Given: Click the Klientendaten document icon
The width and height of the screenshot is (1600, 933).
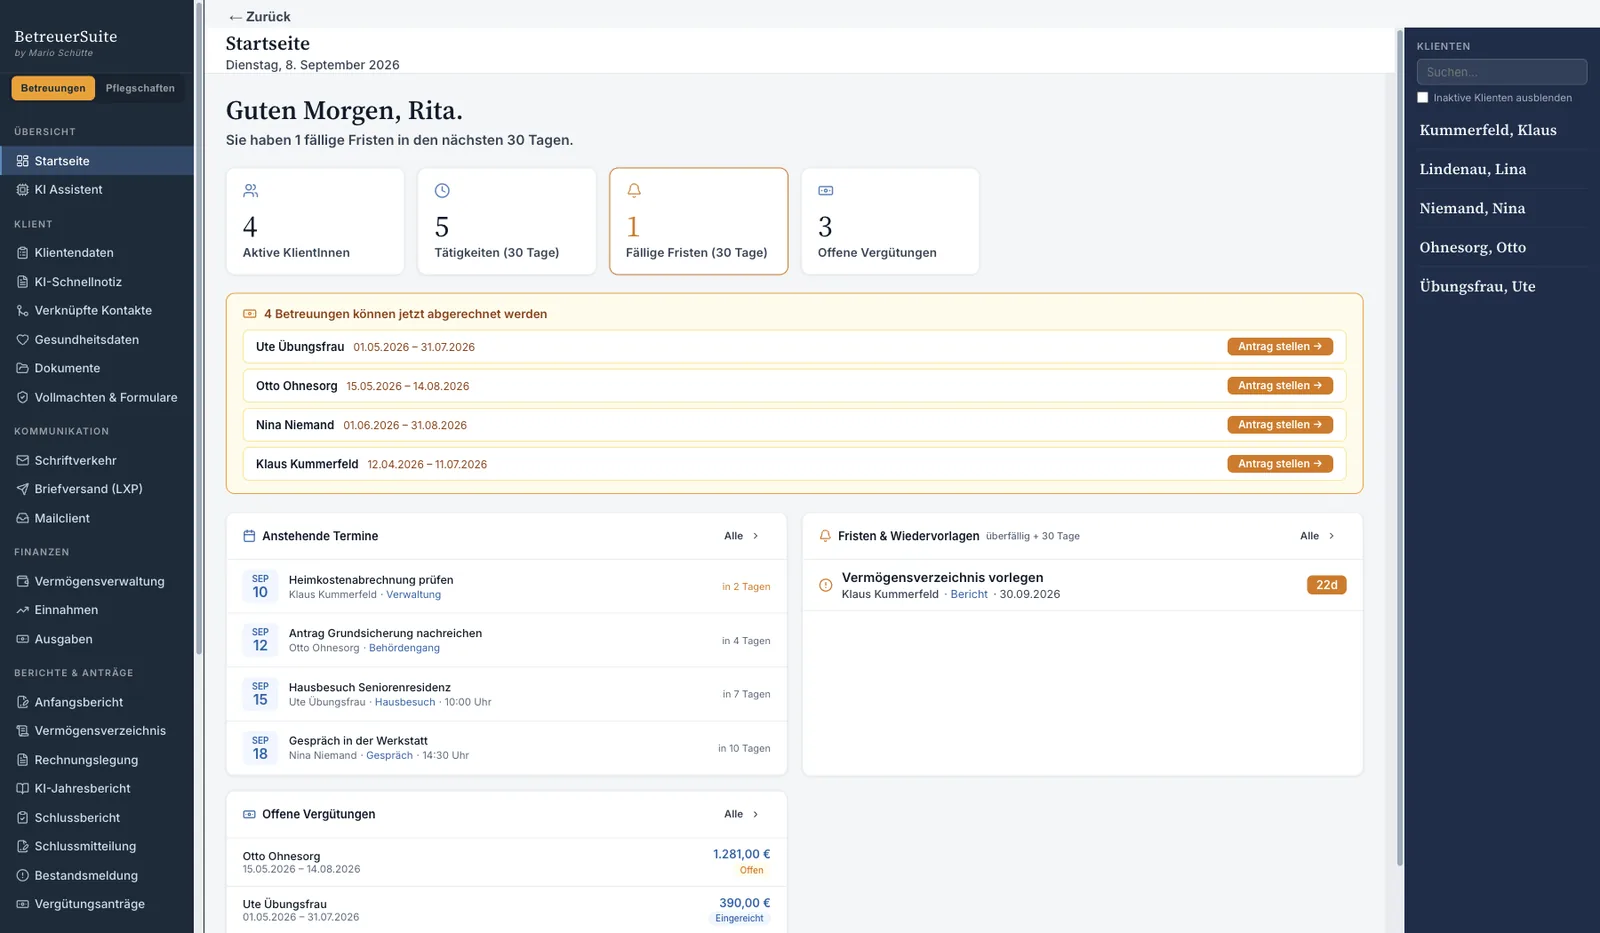Looking at the screenshot, I should pyautogui.click(x=22, y=253).
